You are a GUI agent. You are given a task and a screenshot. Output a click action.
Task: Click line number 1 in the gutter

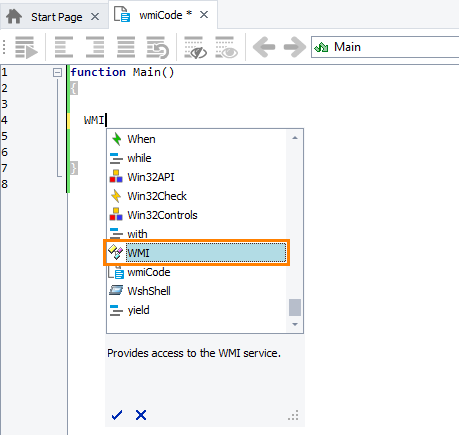click(x=4, y=72)
